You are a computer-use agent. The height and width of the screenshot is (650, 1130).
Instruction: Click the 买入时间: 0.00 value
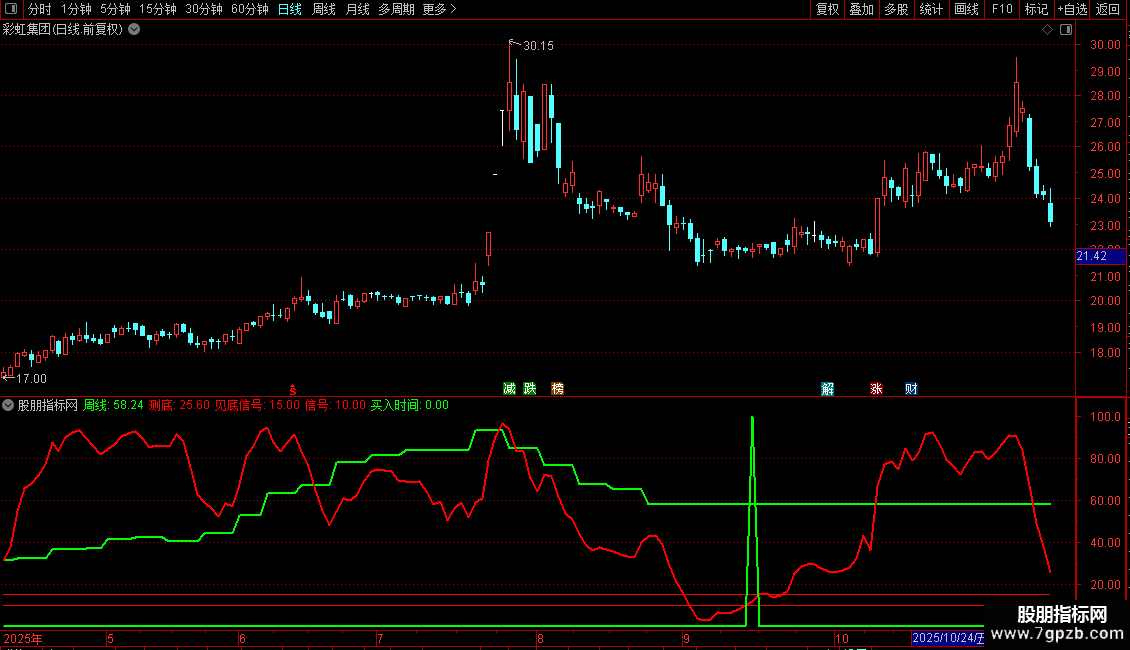(409, 405)
